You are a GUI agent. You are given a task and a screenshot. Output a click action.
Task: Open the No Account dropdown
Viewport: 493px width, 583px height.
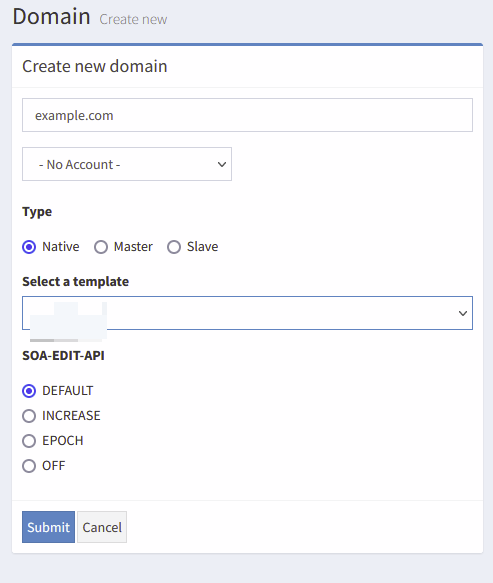tap(127, 164)
